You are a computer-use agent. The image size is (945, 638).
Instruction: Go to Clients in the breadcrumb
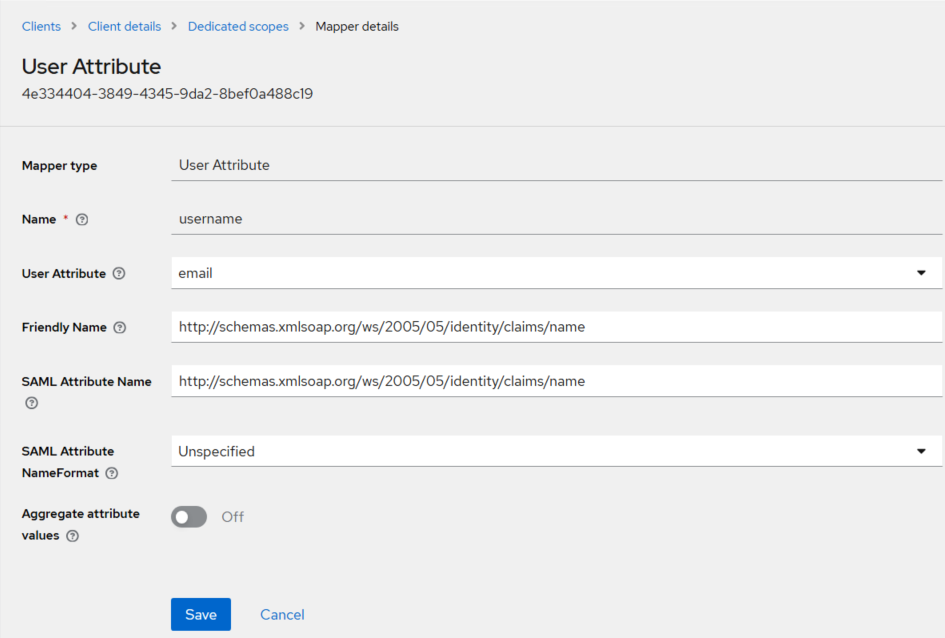(41, 27)
